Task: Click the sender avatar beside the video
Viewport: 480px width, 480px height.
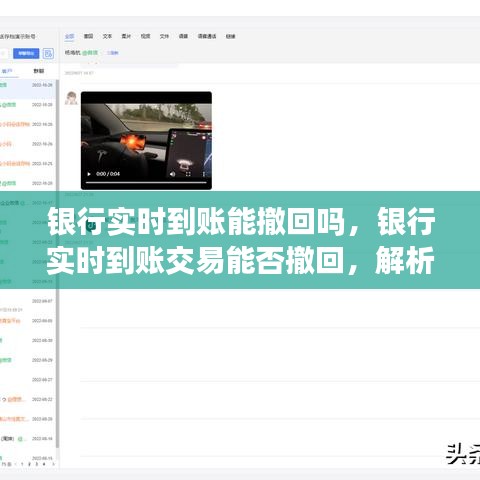Action: point(71,98)
